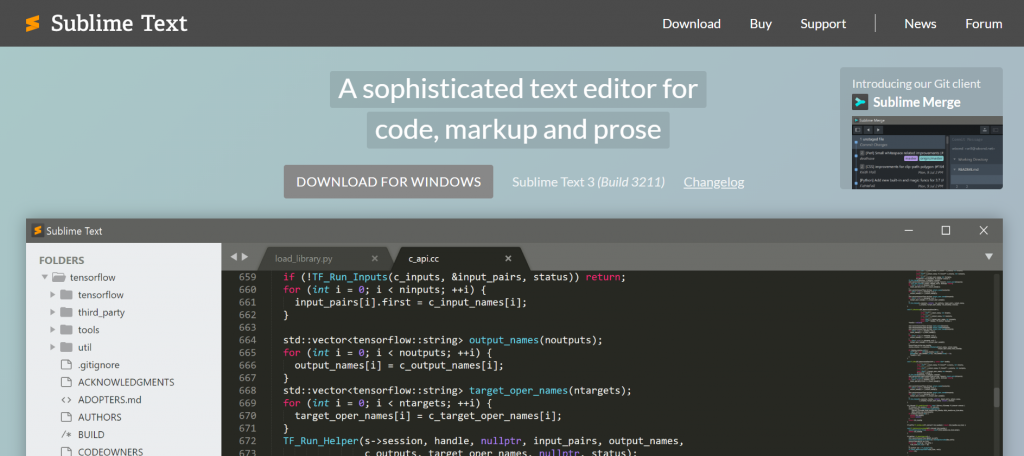
Task: Click the file icon beside AUTHORS
Action: tap(65, 417)
